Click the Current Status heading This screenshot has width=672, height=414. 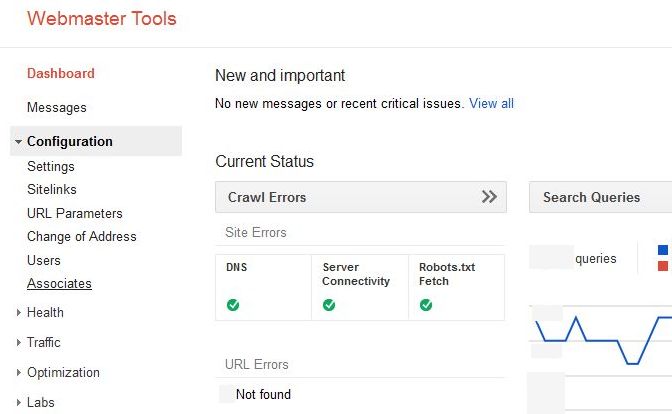point(264,162)
